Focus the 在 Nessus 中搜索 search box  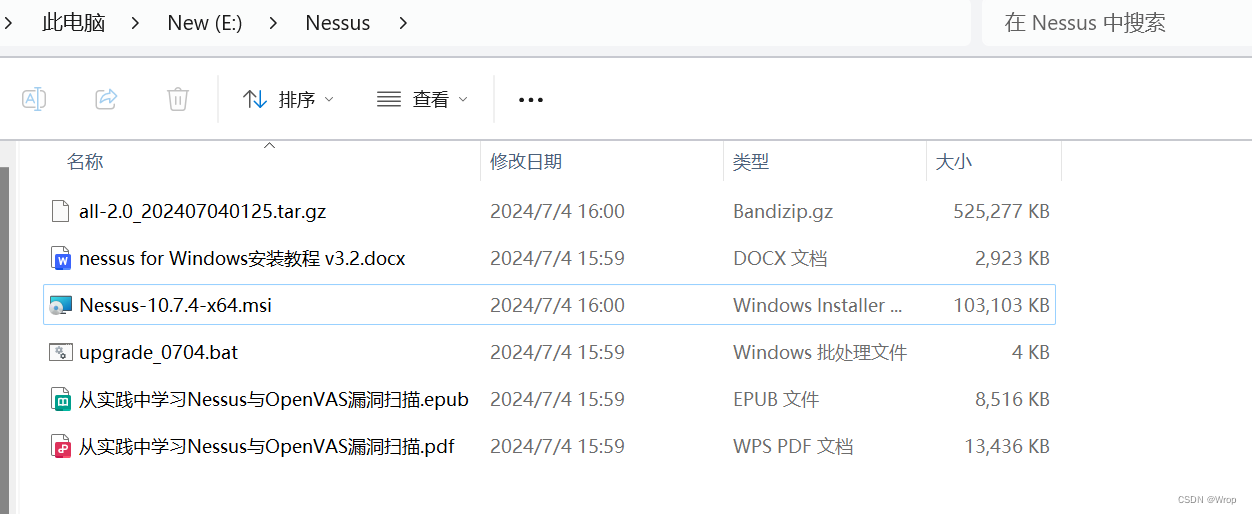[x=1117, y=23]
